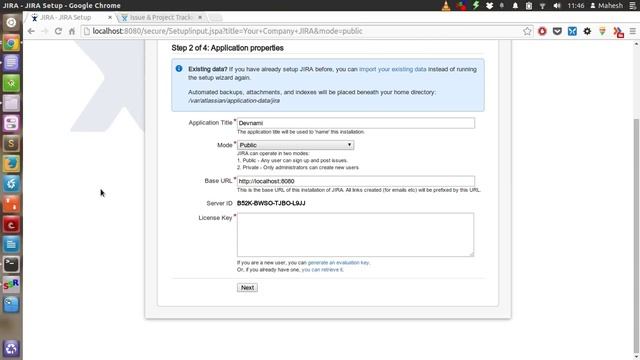Click into the License Key text area

pos(356,235)
